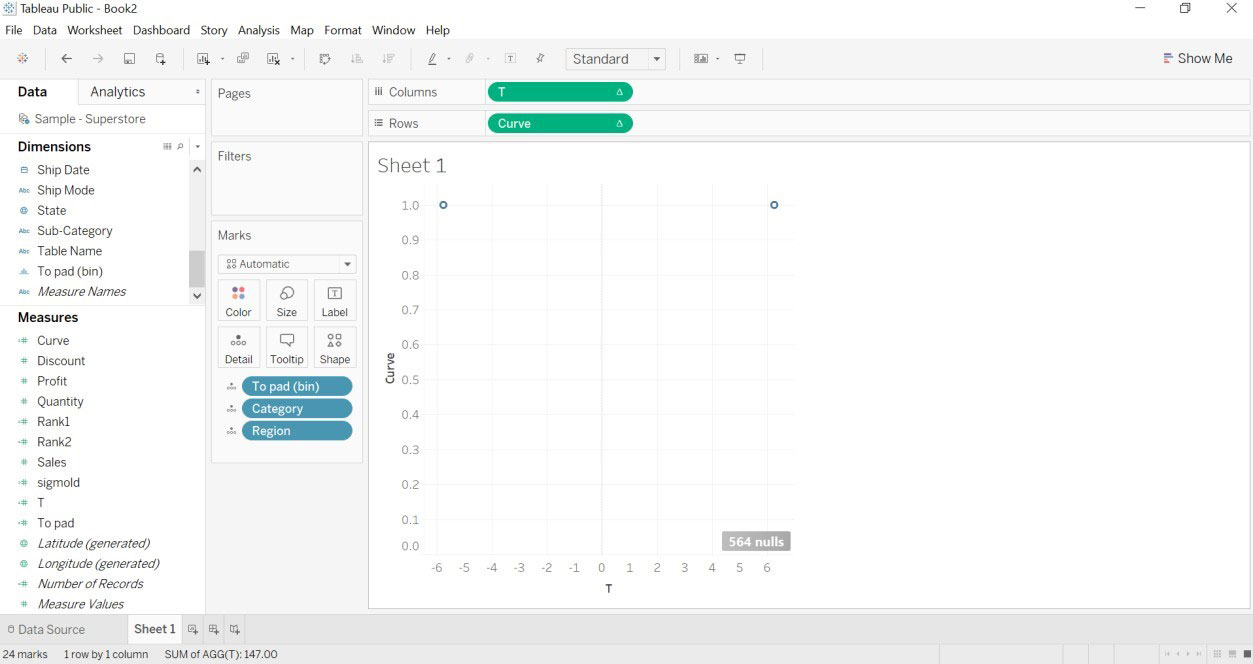The width and height of the screenshot is (1253, 664).
Task: Open the Format menu
Action: [x=343, y=30]
